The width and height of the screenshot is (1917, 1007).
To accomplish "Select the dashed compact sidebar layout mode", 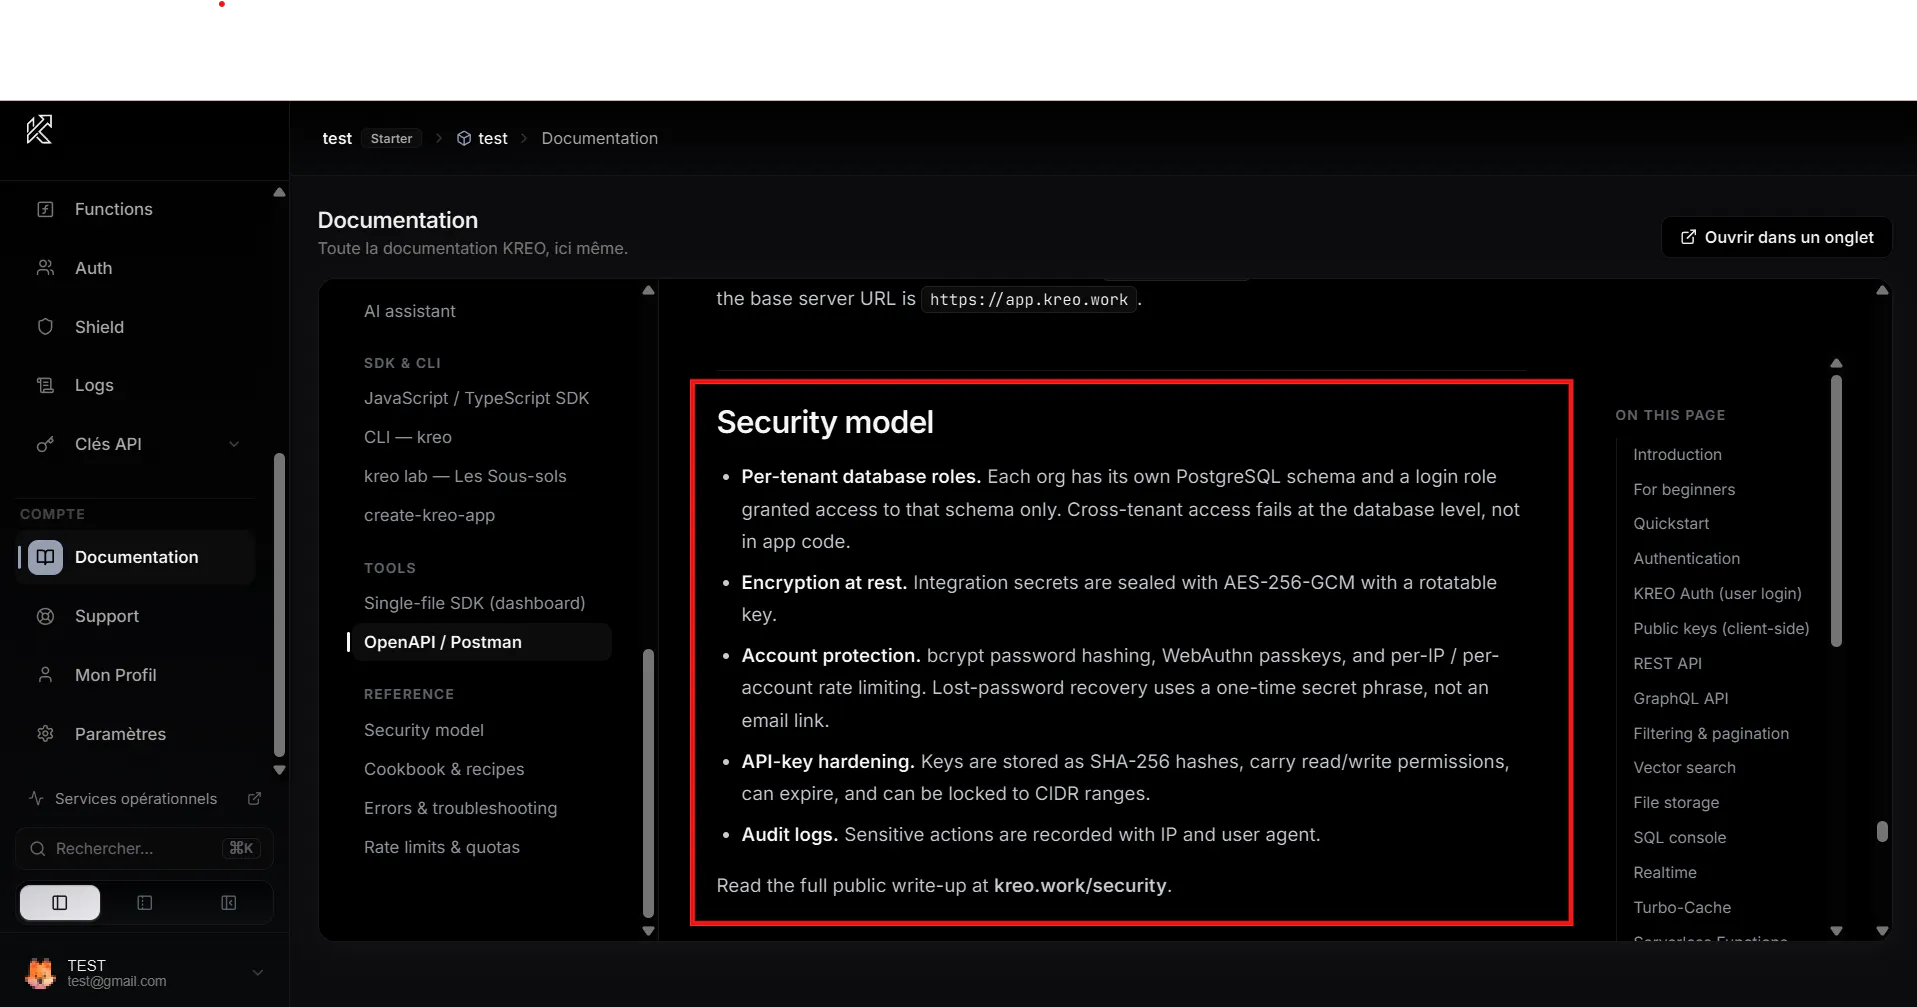I will coord(145,903).
